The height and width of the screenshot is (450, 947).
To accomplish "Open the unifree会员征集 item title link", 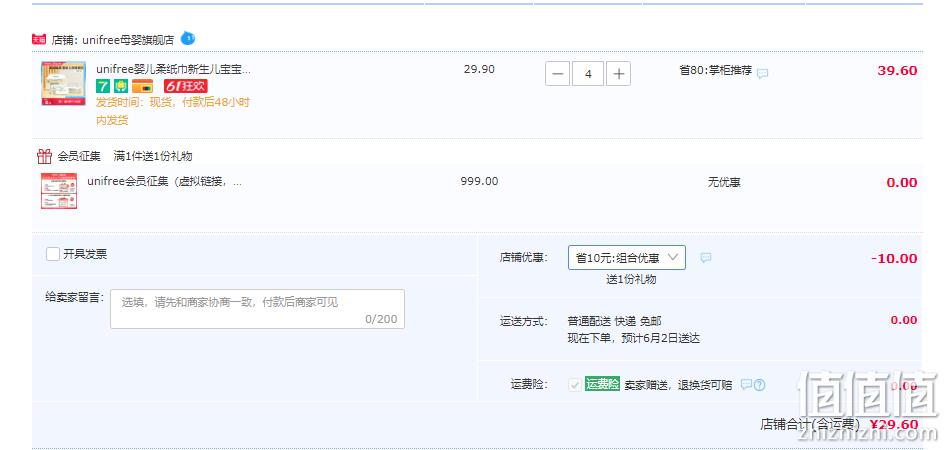I will 164,181.
